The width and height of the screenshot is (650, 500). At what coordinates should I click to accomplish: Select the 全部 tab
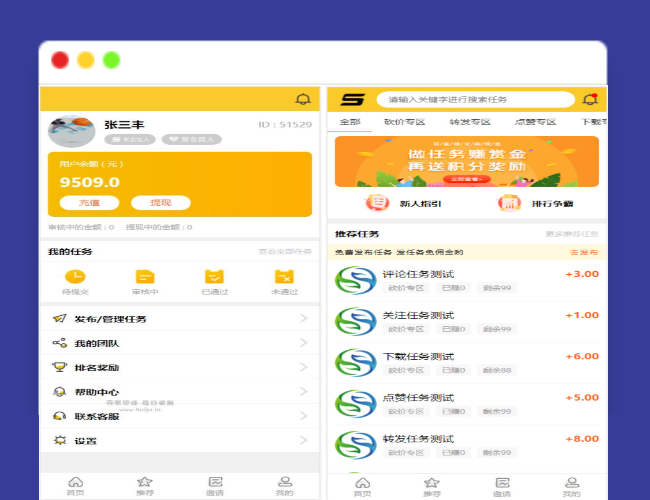pyautogui.click(x=350, y=122)
